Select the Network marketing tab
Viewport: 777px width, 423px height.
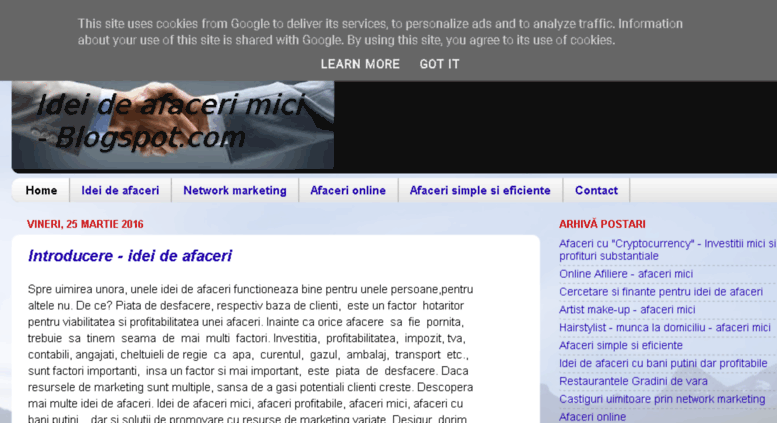tap(235, 190)
